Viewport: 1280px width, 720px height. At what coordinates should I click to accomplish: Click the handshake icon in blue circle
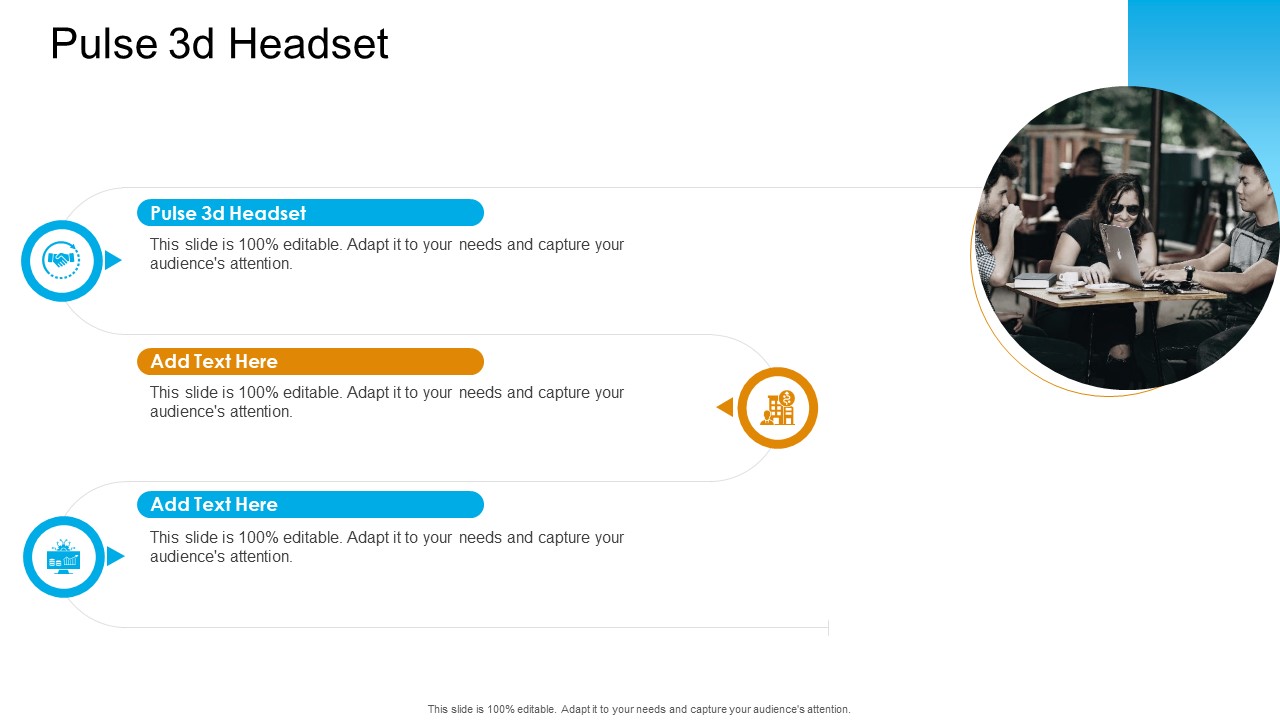[x=62, y=261]
